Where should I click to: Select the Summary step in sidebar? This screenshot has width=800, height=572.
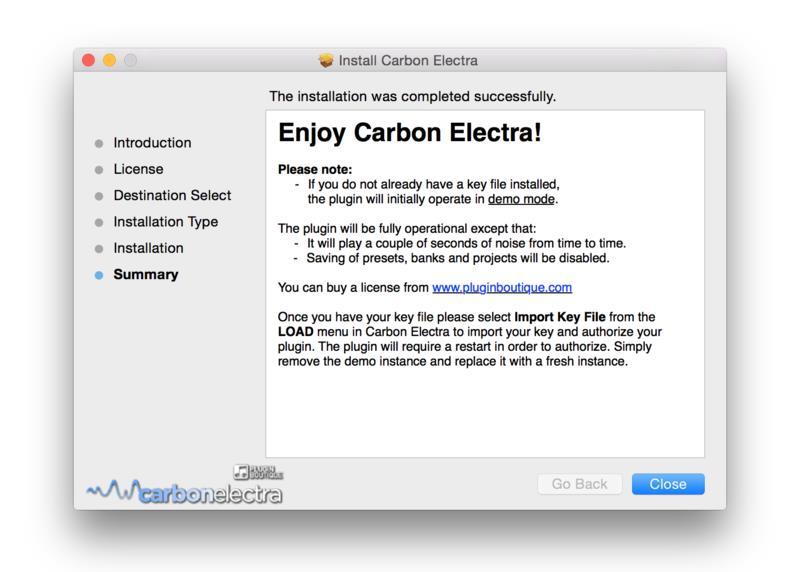[145, 275]
